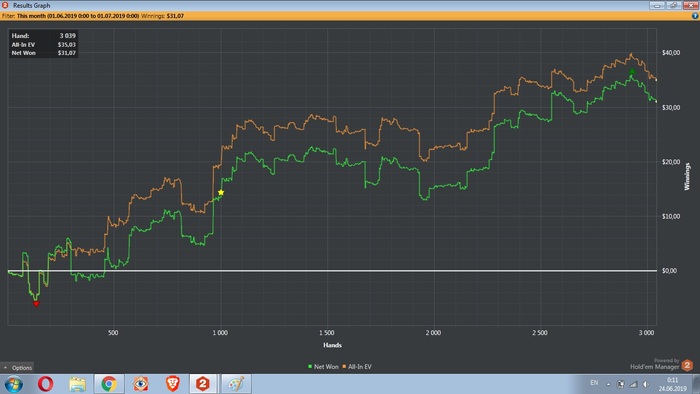Click the '2 500' x-axis tick label
700x394 pixels.
click(540, 333)
